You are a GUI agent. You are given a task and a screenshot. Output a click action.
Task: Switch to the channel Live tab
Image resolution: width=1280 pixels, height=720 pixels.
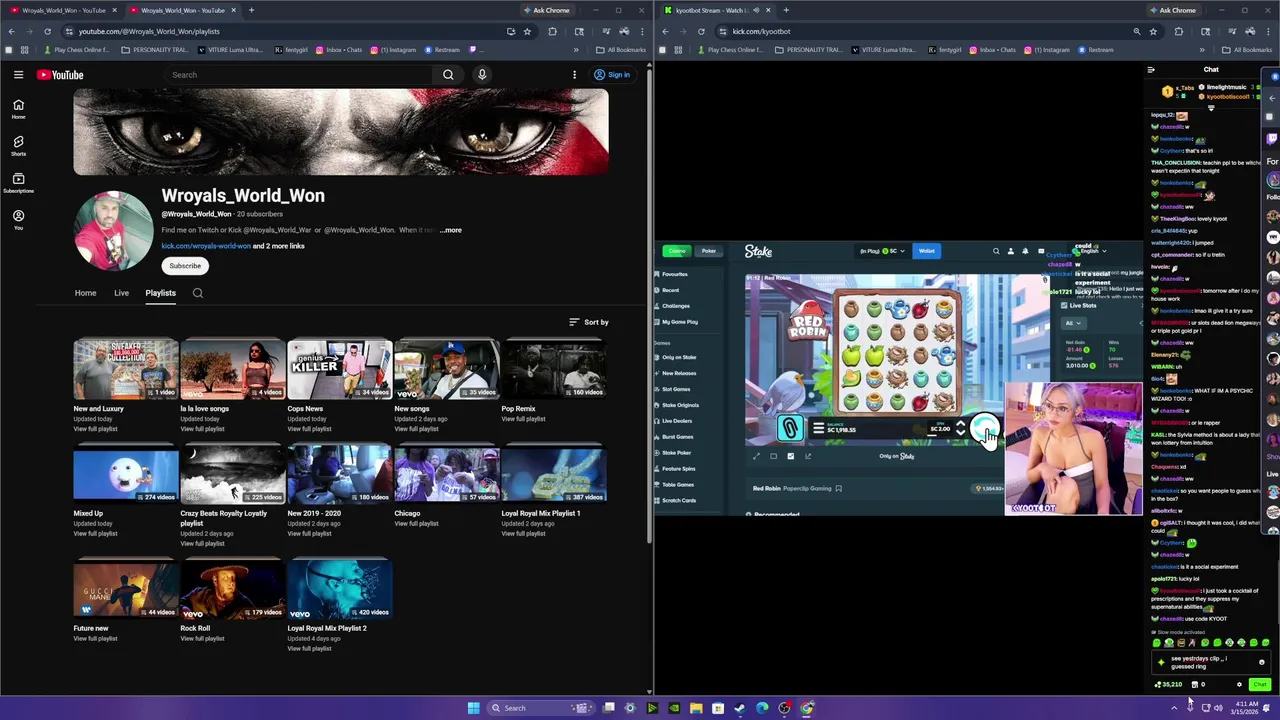pos(121,293)
